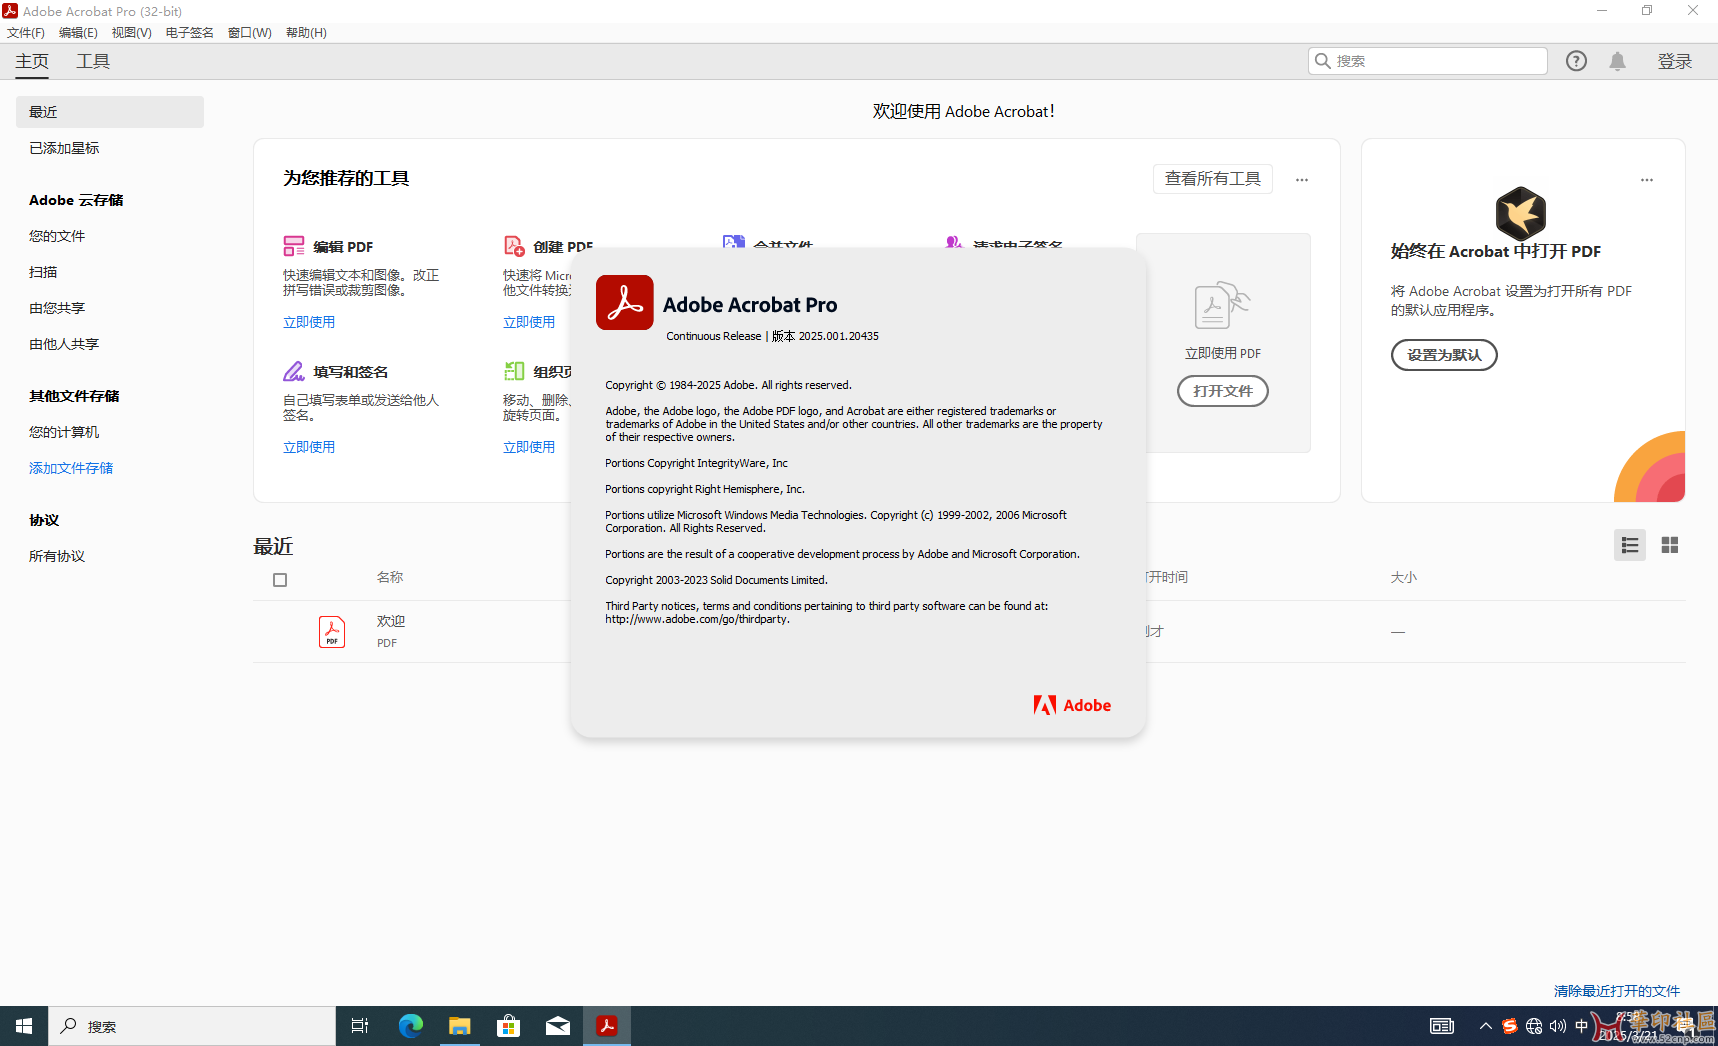Click the Create PDF tool icon
This screenshot has width=1718, height=1046.
tap(514, 246)
